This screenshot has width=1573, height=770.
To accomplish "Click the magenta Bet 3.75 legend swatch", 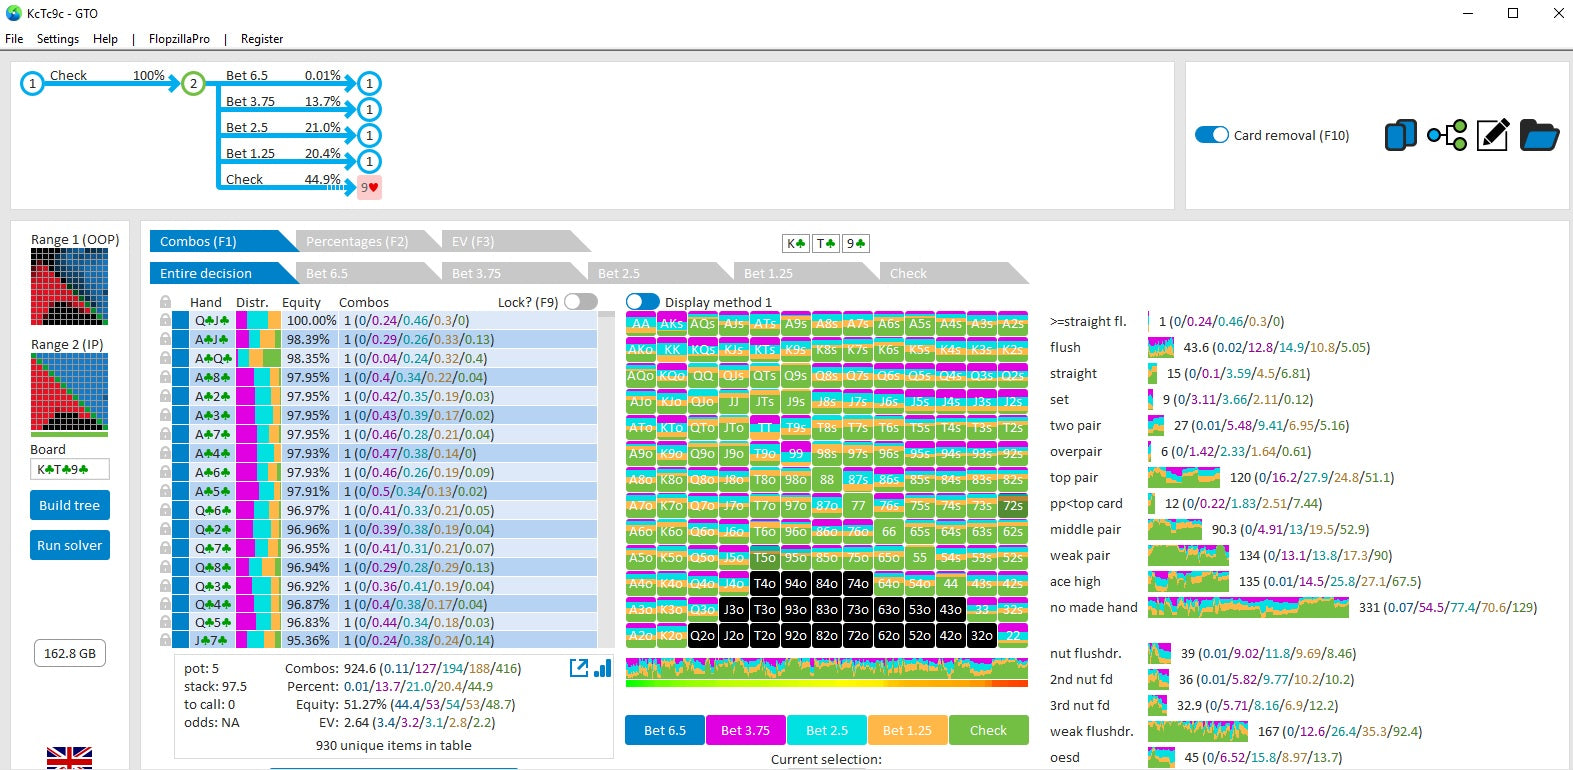I will 745,730.
